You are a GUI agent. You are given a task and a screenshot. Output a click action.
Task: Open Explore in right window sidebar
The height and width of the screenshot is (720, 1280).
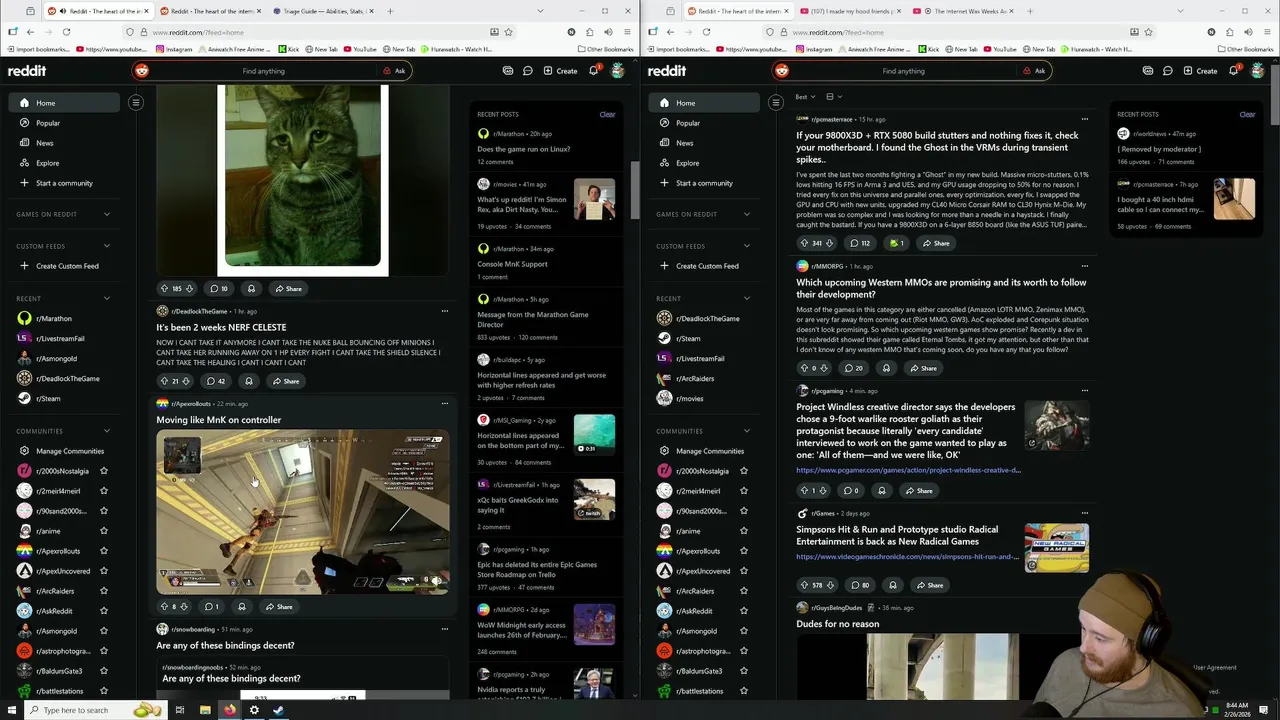coord(687,163)
